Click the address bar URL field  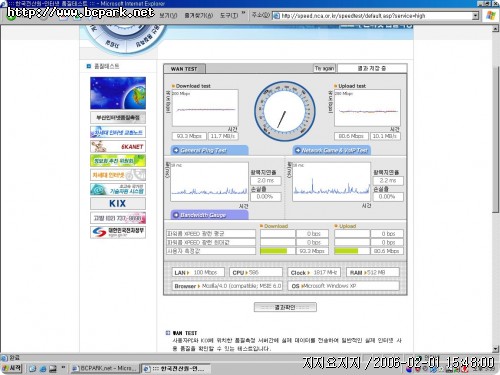pos(376,16)
